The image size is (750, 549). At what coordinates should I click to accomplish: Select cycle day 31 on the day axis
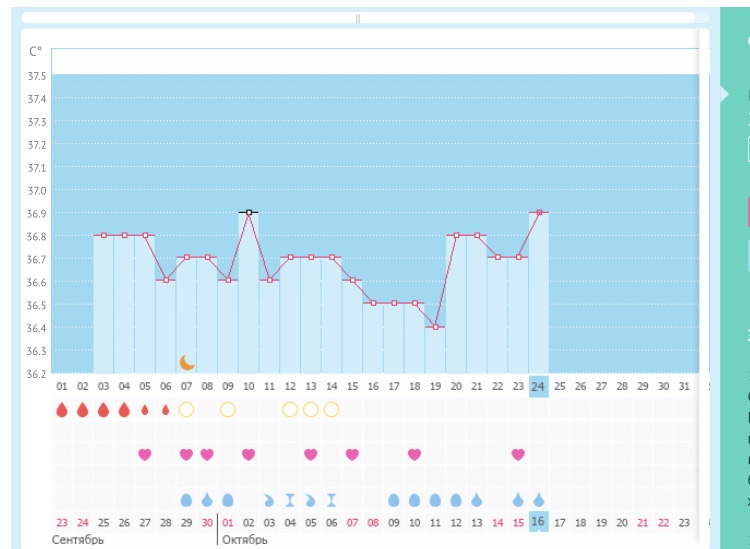click(684, 386)
